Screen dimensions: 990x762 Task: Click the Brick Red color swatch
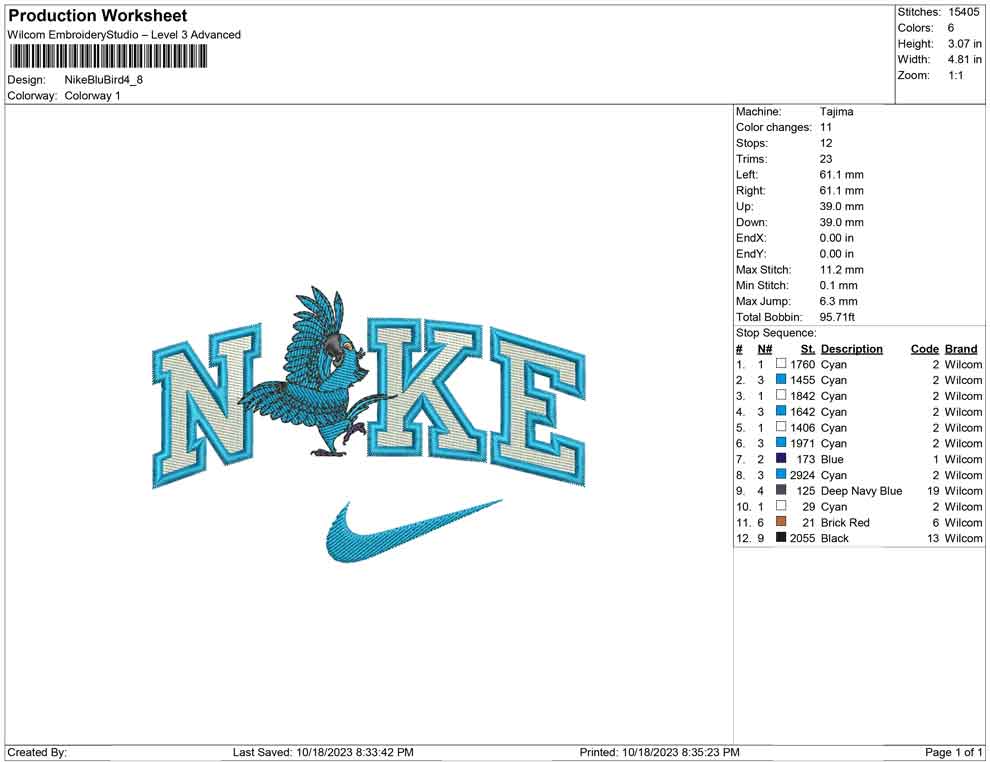[781, 521]
